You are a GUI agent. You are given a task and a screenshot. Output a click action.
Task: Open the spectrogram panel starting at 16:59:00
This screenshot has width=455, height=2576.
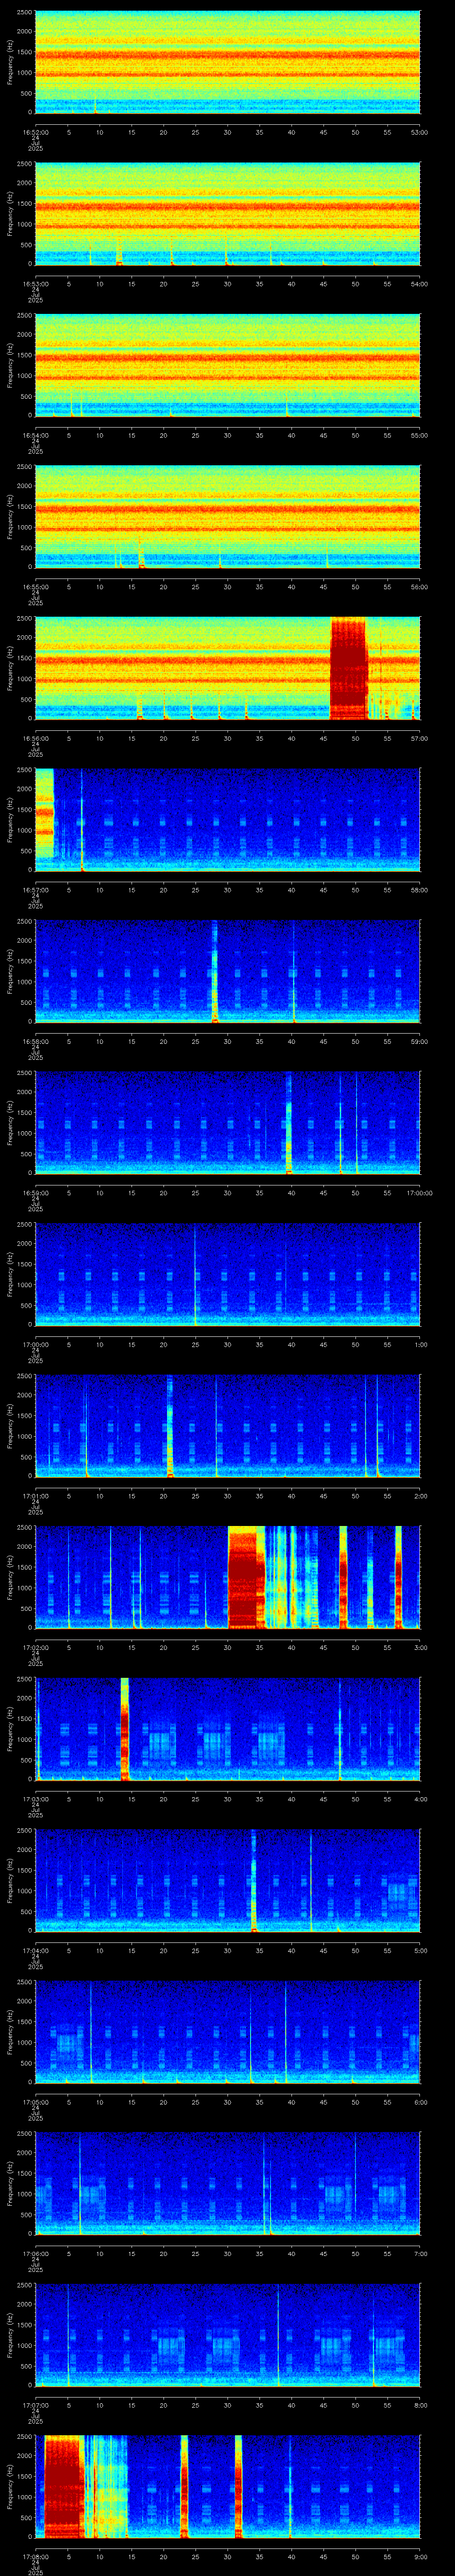227,1123
